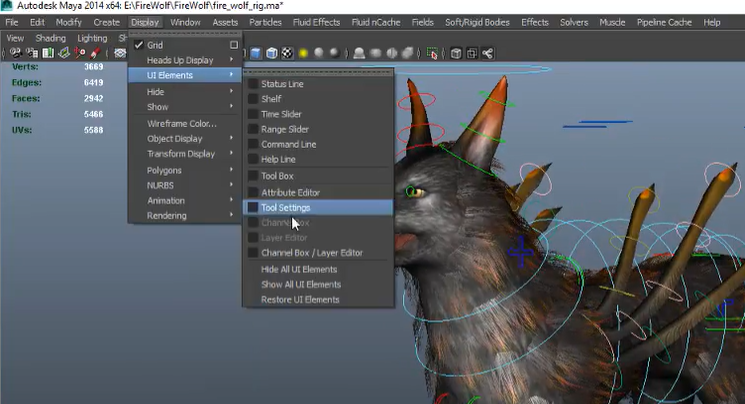This screenshot has height=404, width=745.
Task: Tear off the UI Elements submenu via dashed bar
Action: tap(318, 72)
